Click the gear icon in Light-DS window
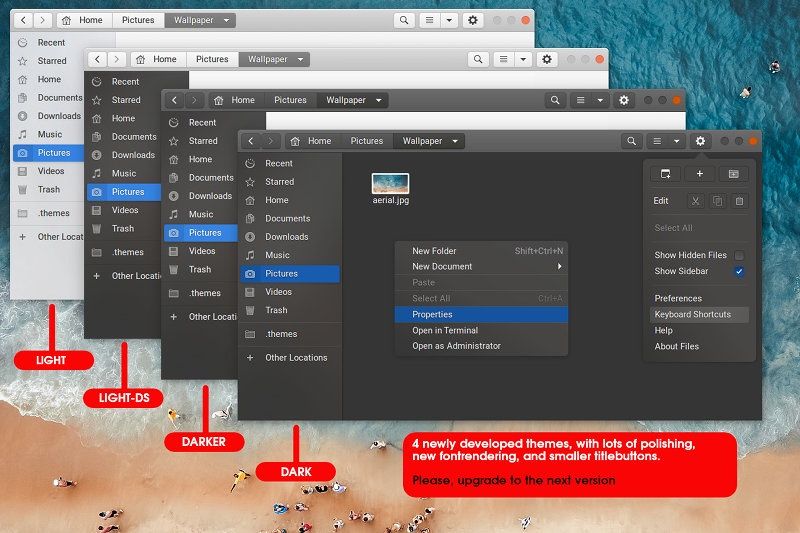This screenshot has width=800, height=533. point(546,59)
